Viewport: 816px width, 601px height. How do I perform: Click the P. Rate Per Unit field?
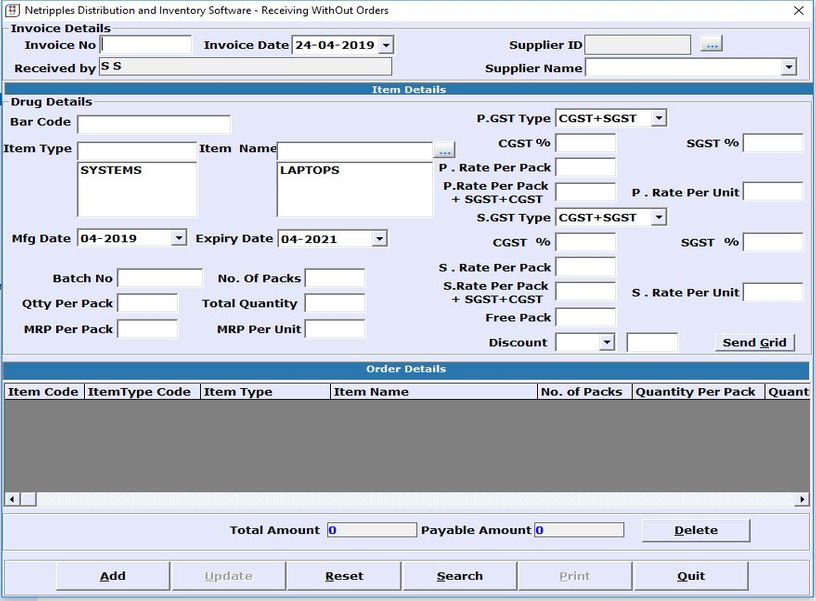pyautogui.click(x=773, y=191)
